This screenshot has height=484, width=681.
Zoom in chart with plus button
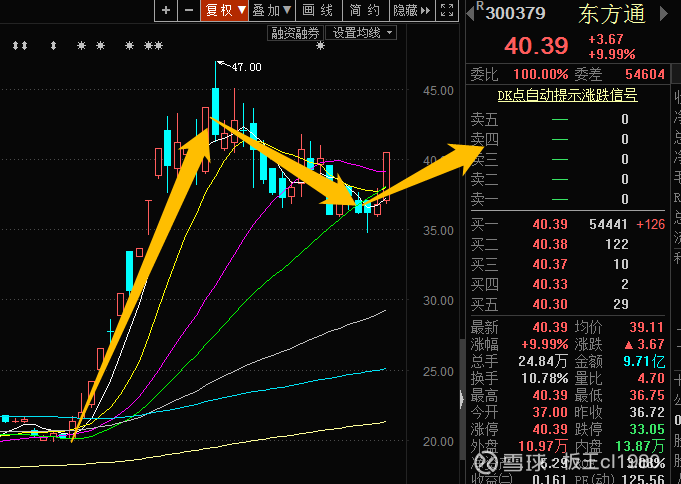tap(166, 10)
